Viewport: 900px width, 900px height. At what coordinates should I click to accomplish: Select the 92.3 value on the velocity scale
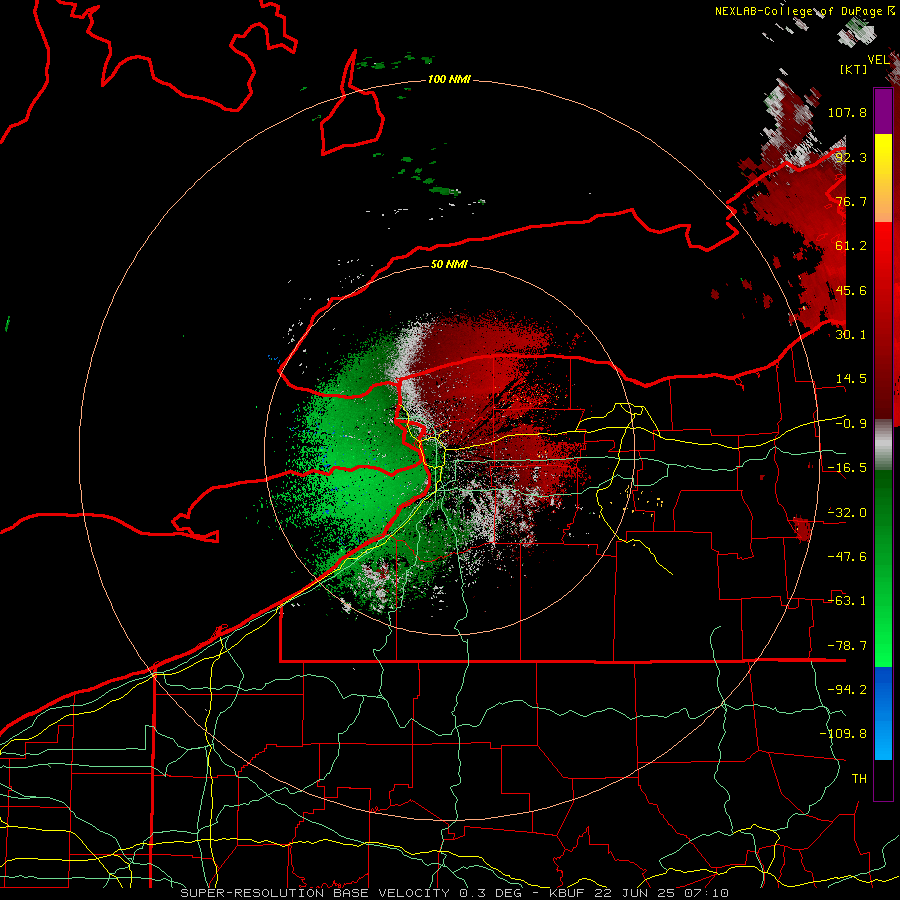coord(851,157)
